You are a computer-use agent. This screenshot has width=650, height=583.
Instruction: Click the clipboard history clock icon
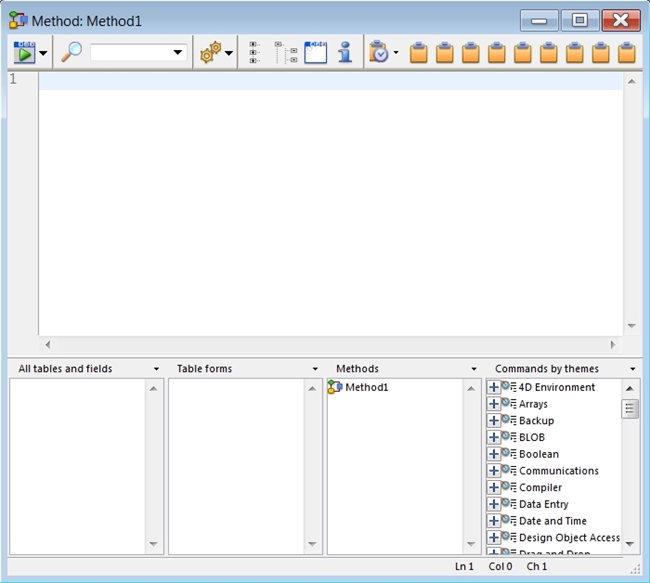point(378,53)
